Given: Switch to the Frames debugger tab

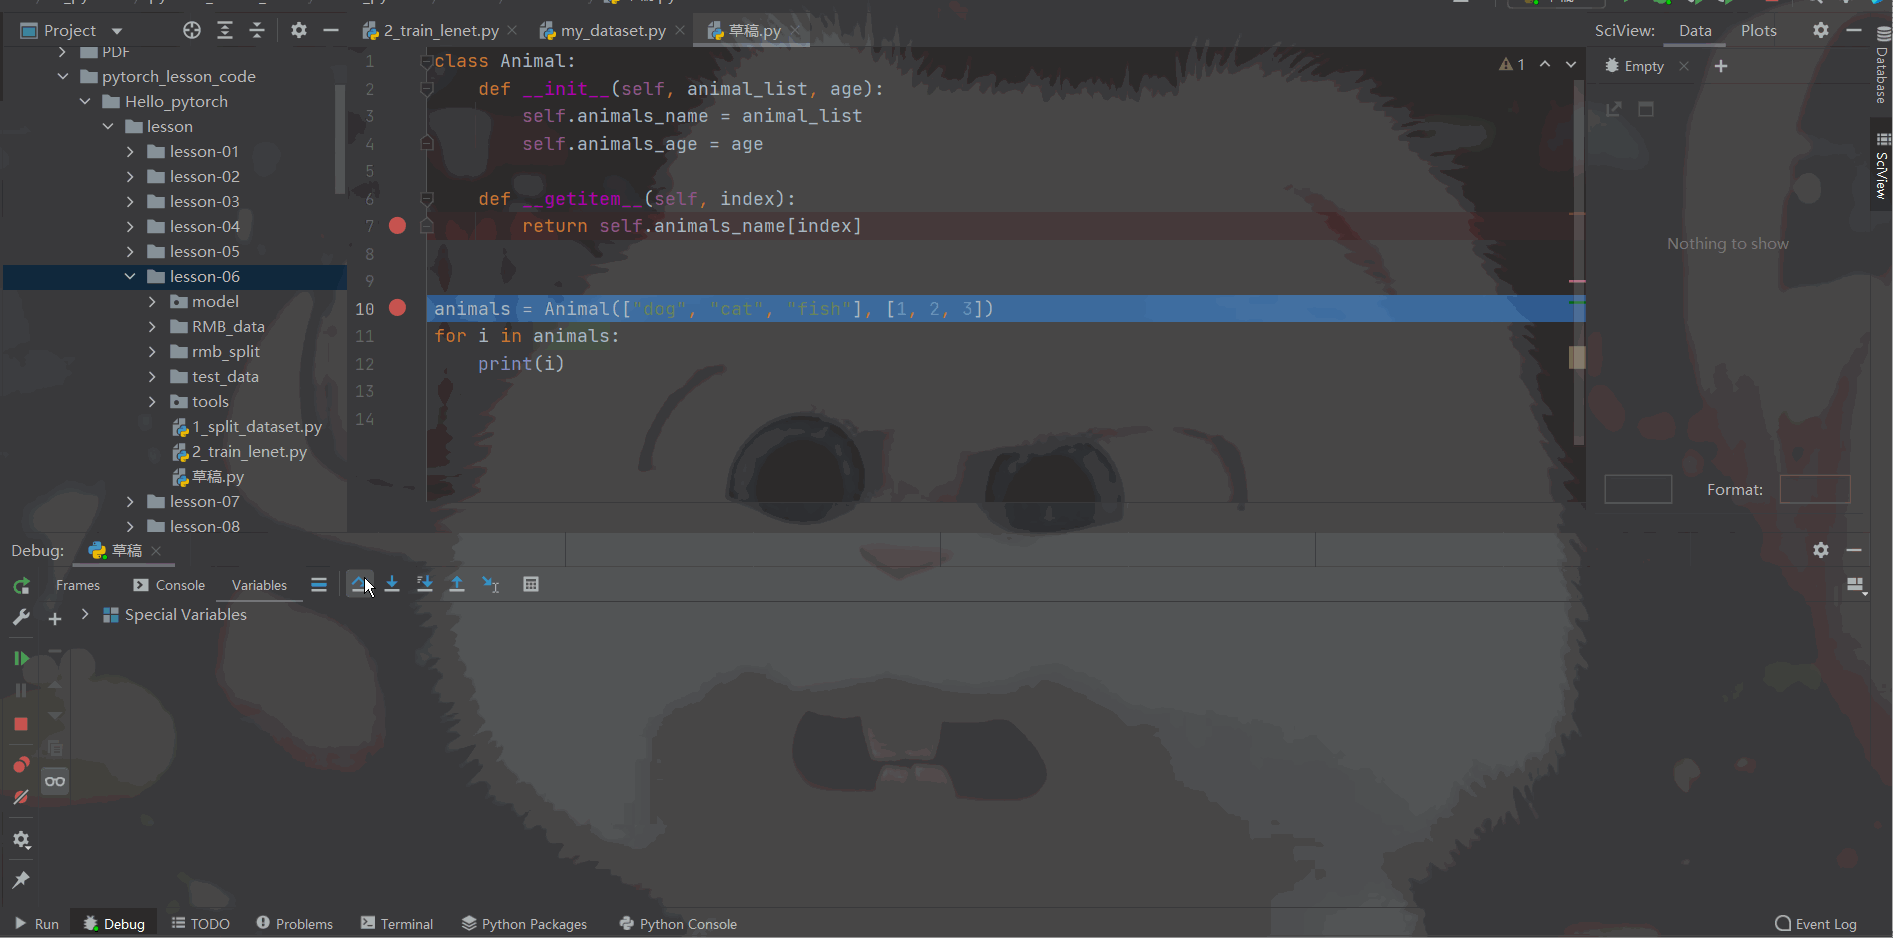Looking at the screenshot, I should (78, 585).
